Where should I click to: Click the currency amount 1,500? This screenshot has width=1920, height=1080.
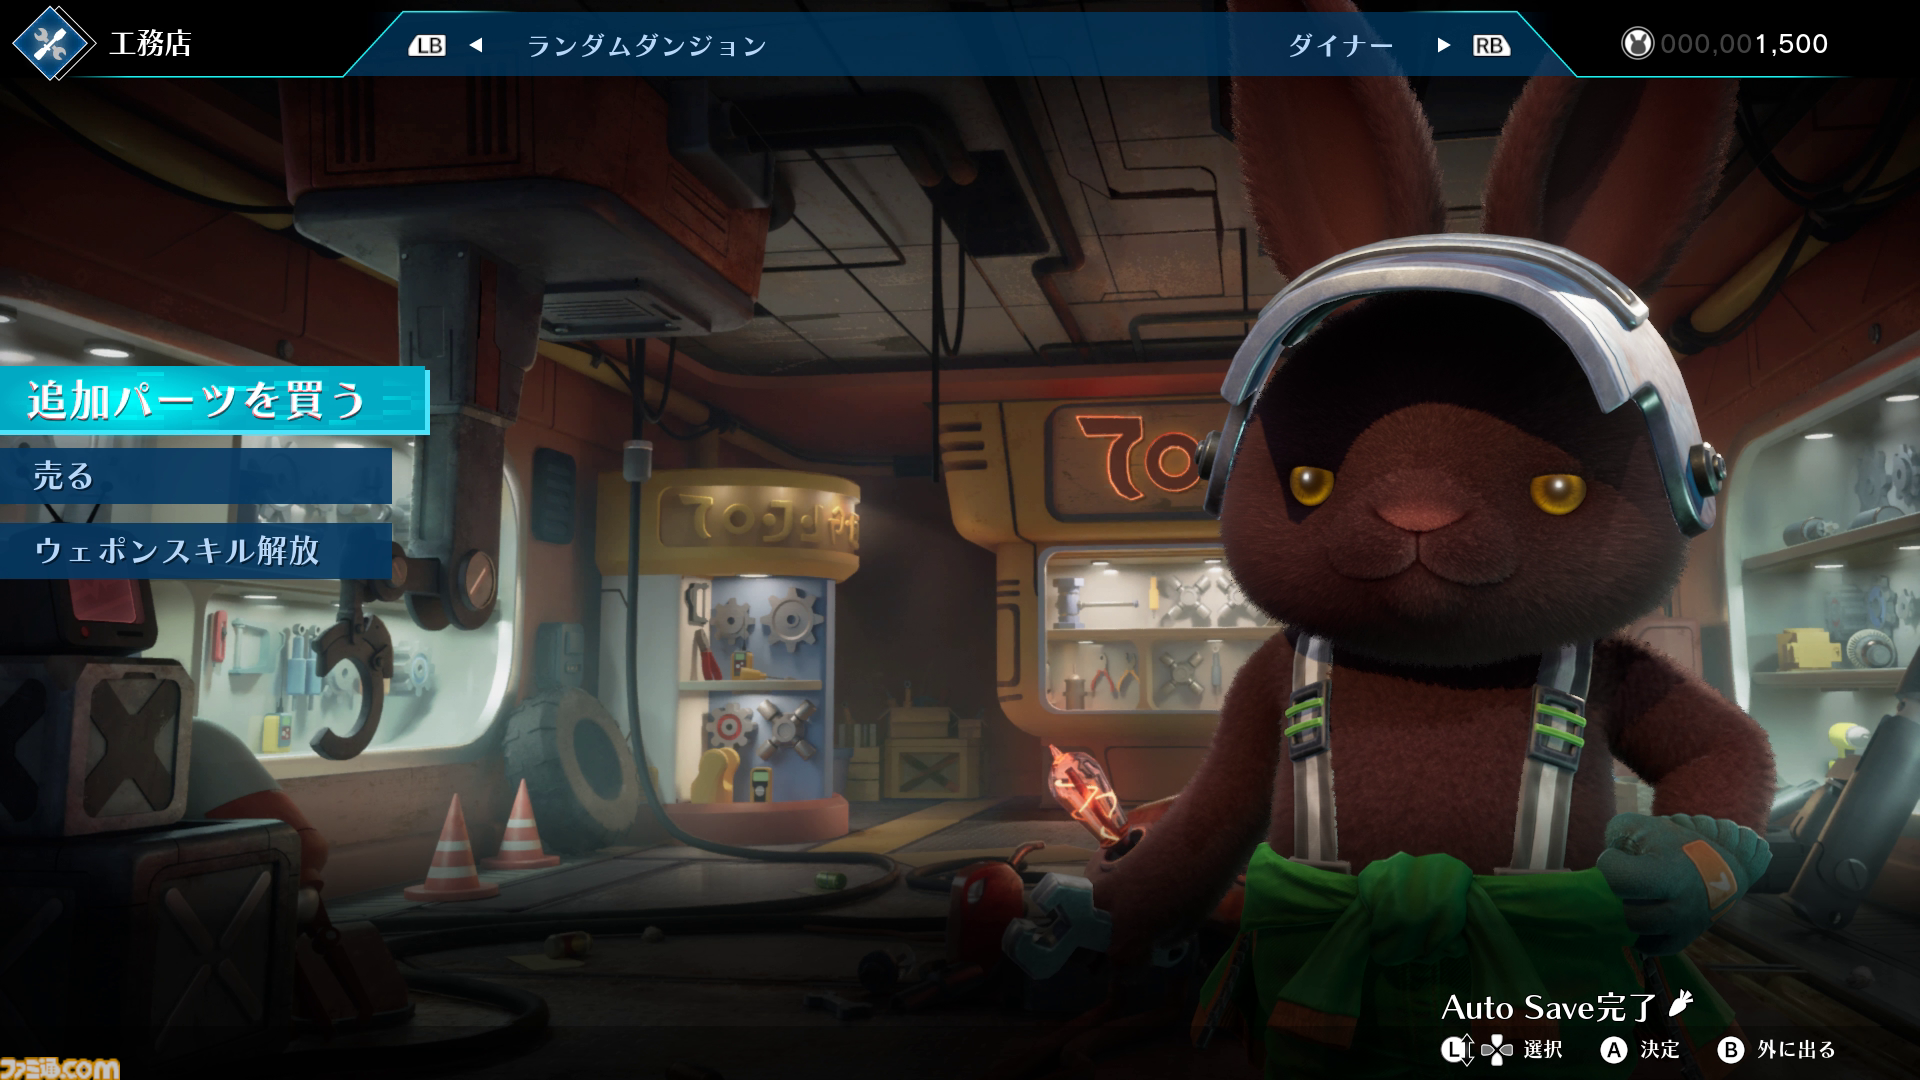1791,44
